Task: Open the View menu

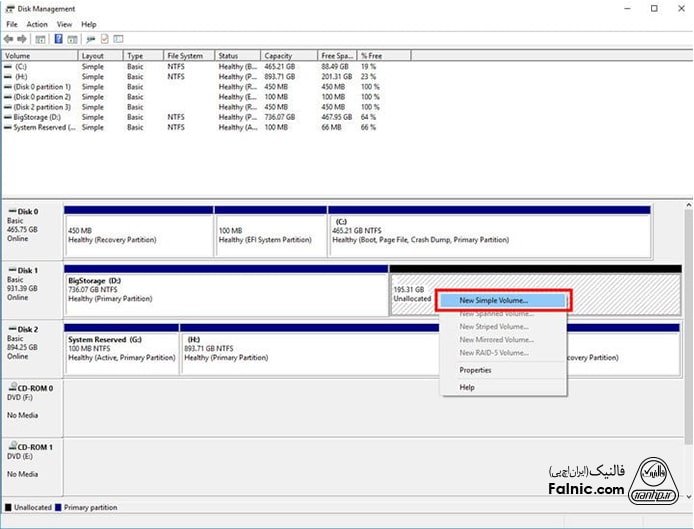Action: coord(64,24)
